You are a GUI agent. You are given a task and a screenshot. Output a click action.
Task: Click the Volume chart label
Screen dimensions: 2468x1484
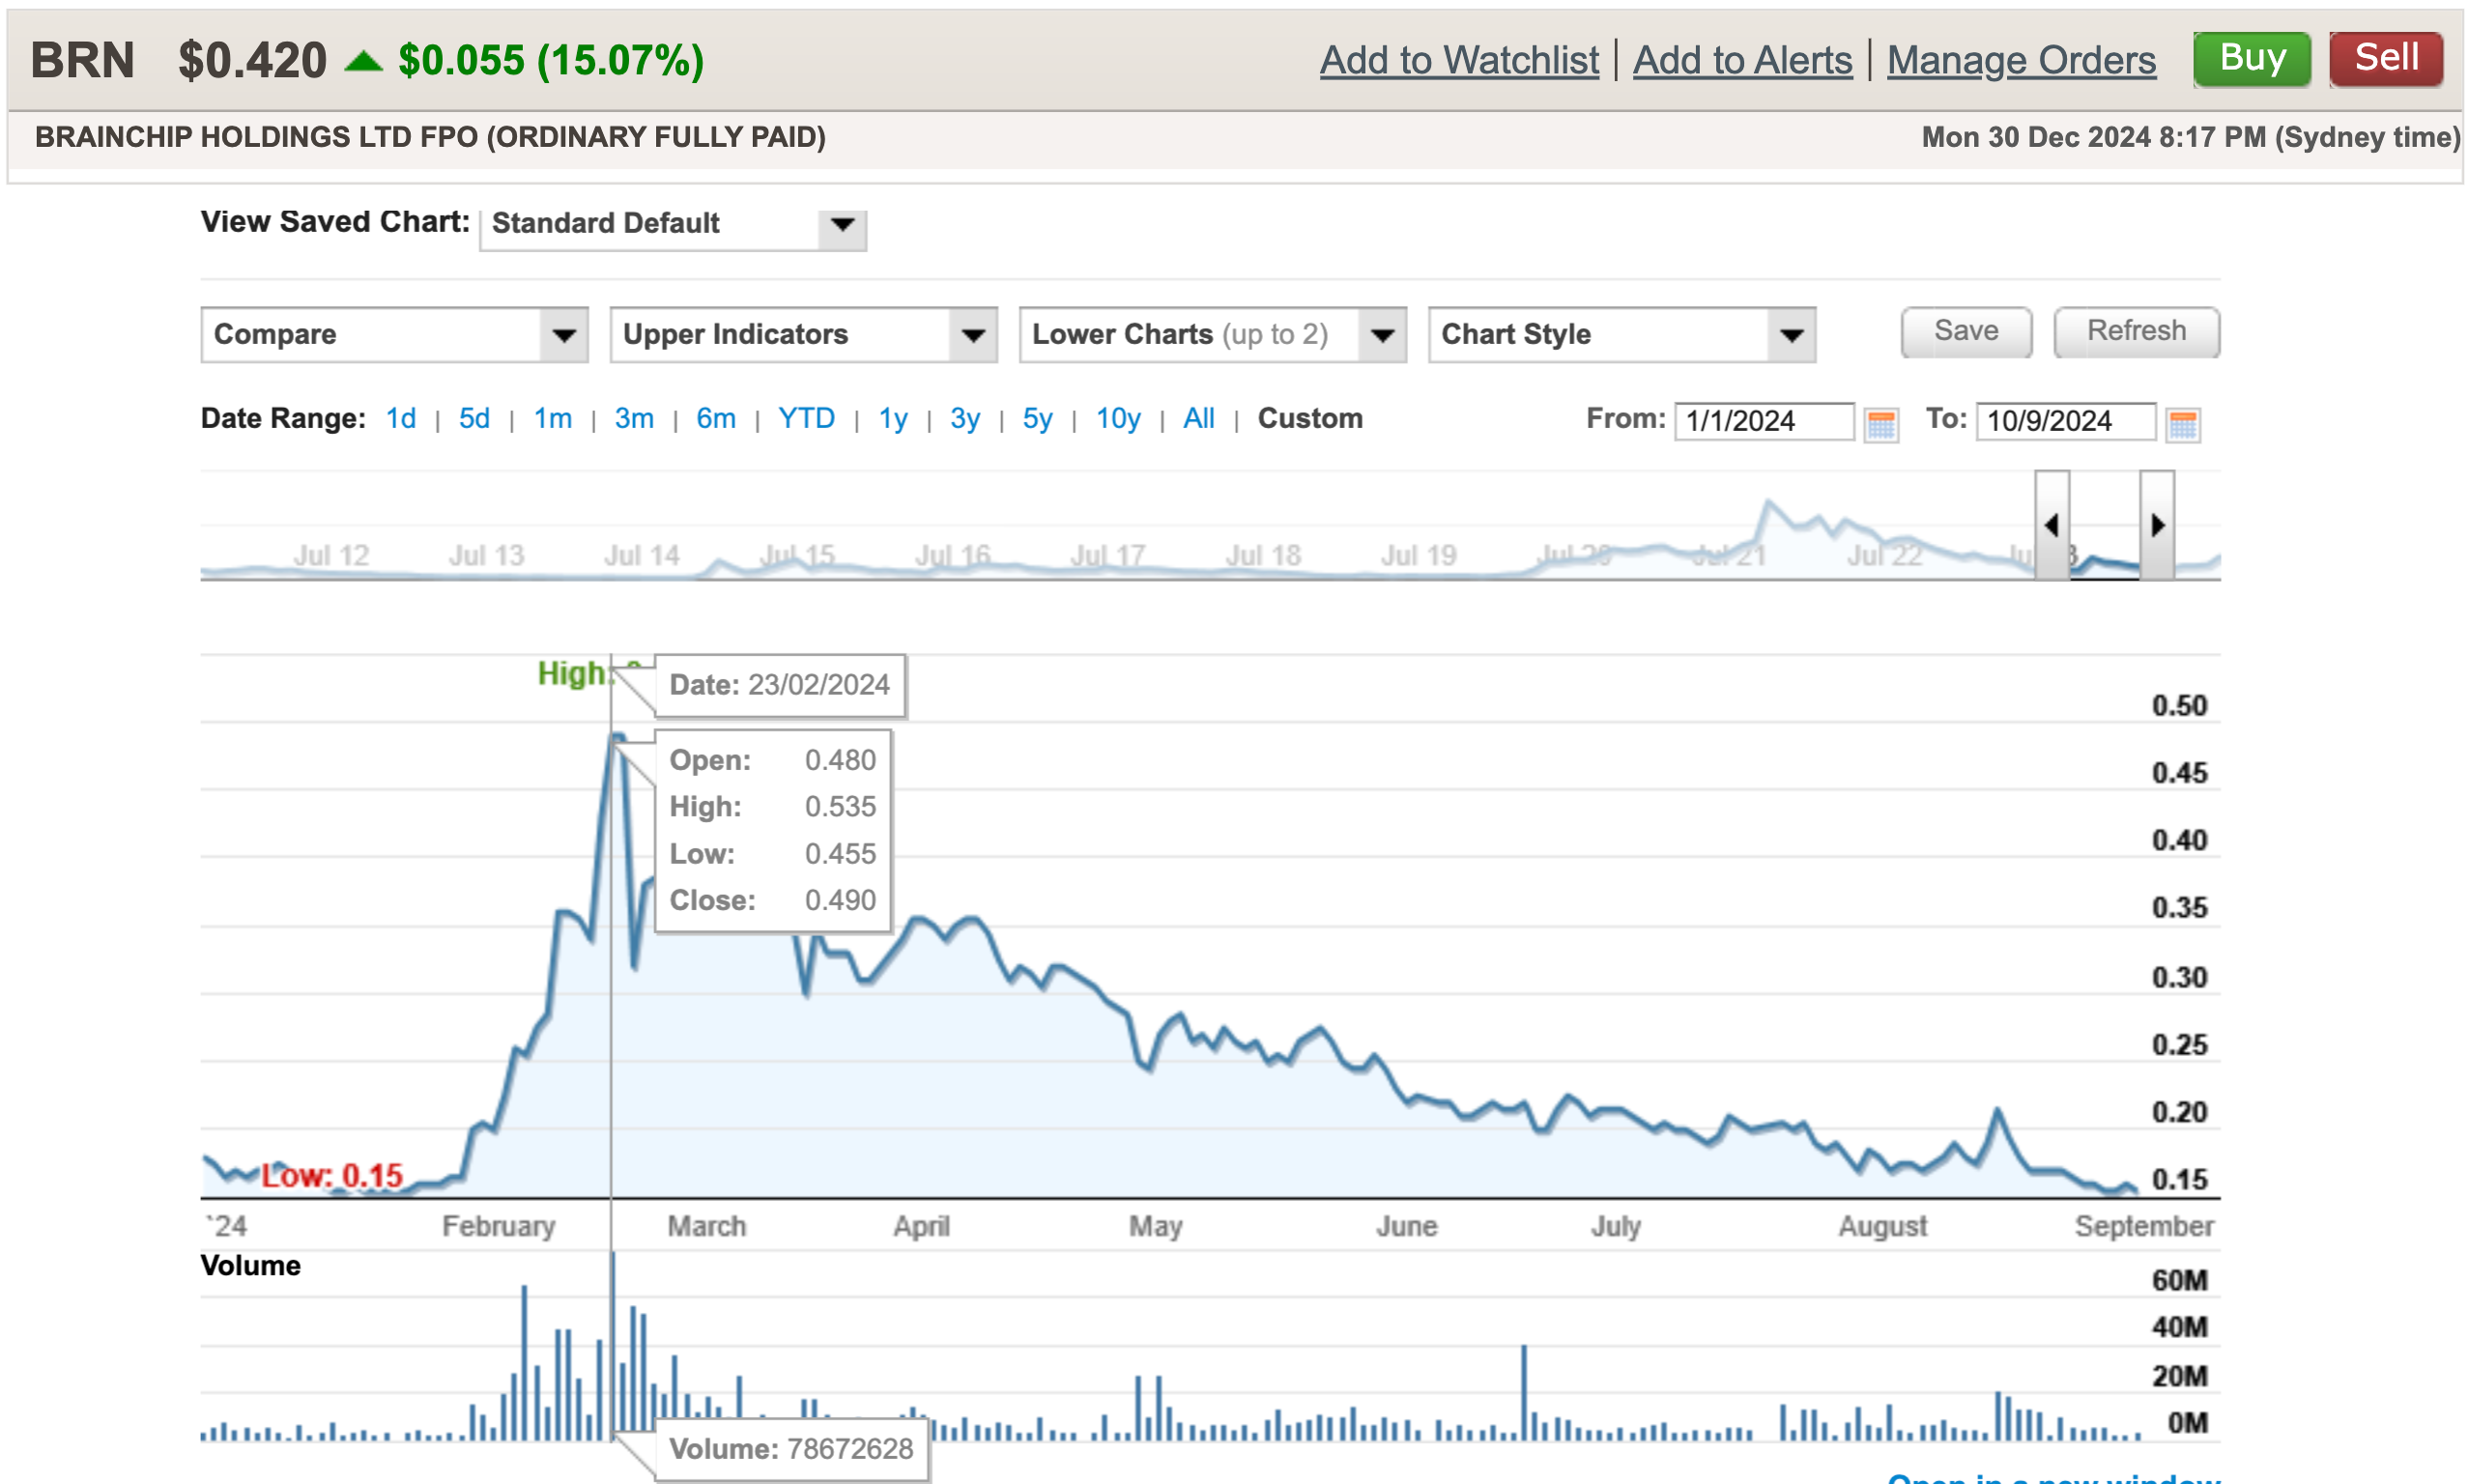click(250, 1265)
